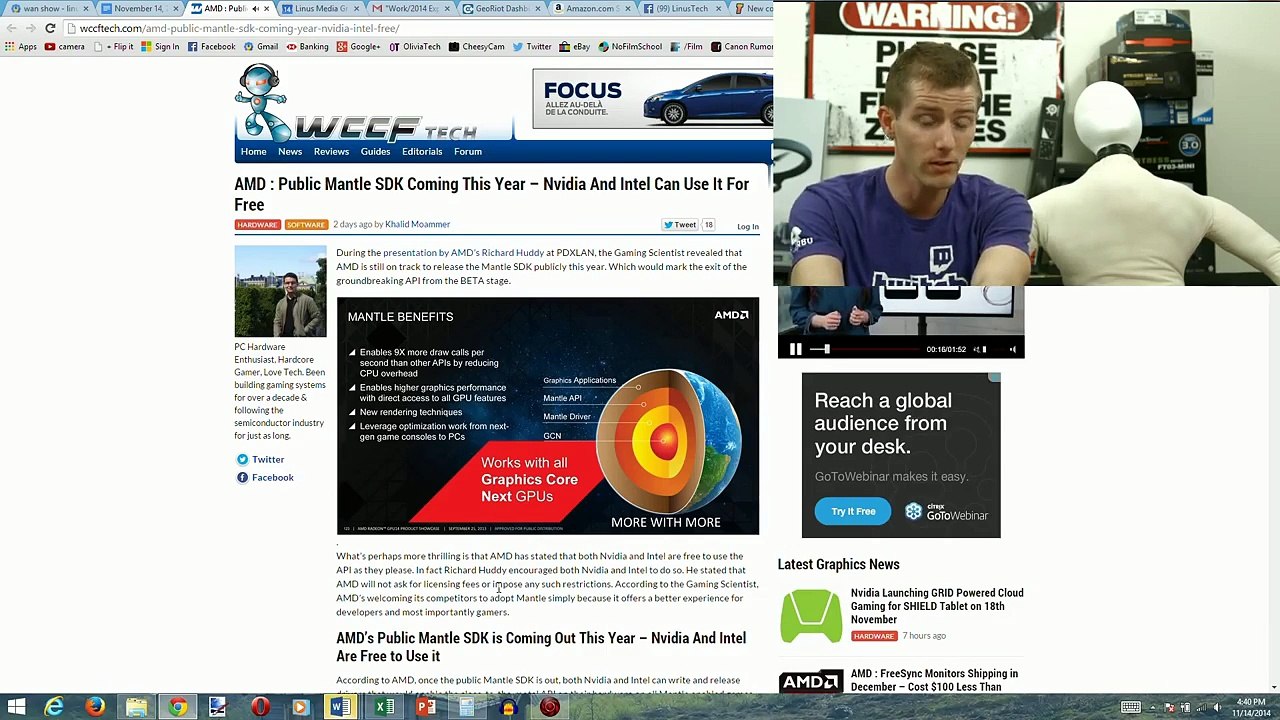Screen dimensions: 1280x720
Task: Open the Google+ bookmark
Action: click(x=358, y=47)
